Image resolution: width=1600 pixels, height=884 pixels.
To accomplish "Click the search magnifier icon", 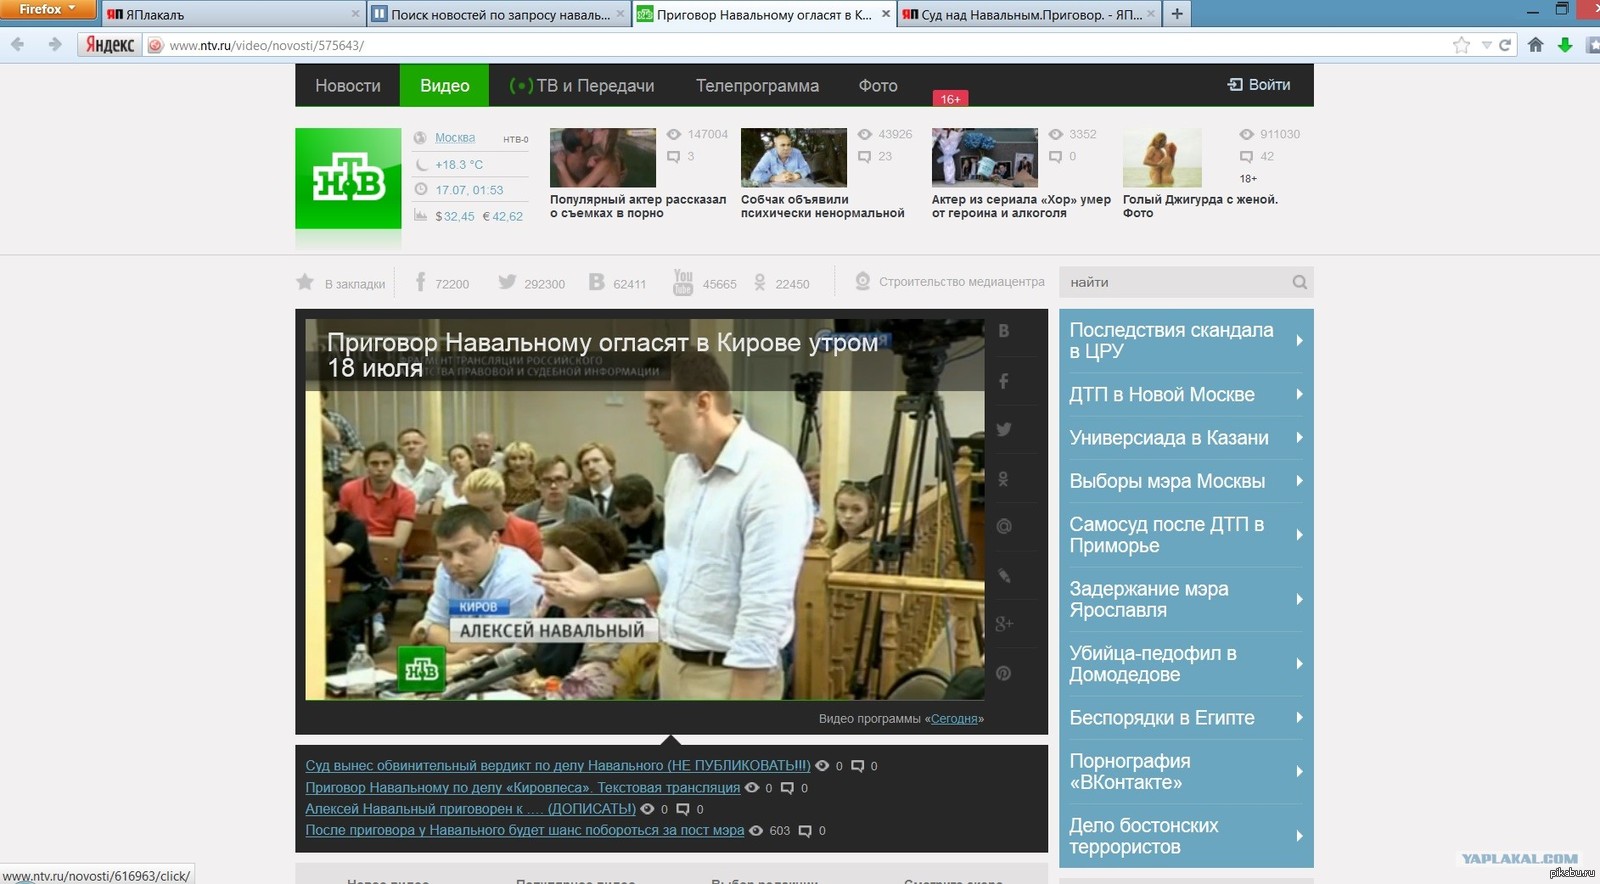I will point(1299,283).
